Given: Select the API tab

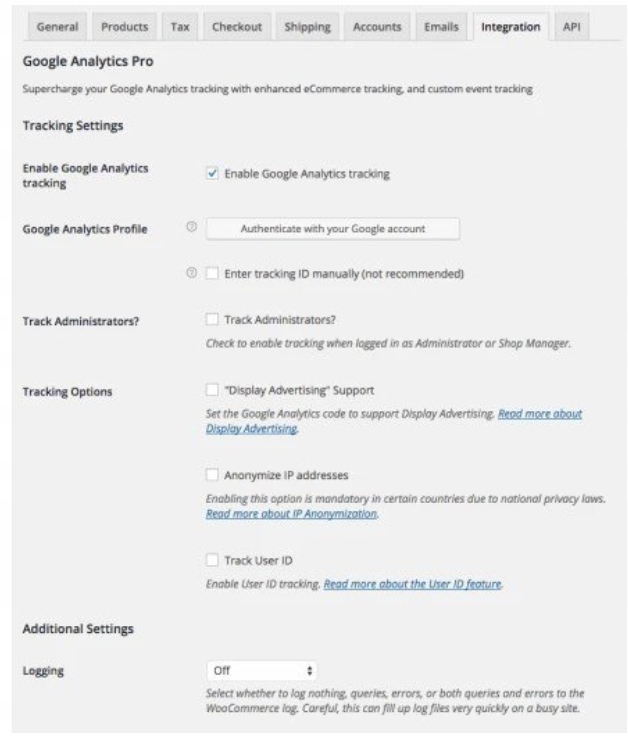Looking at the screenshot, I should tap(571, 27).
